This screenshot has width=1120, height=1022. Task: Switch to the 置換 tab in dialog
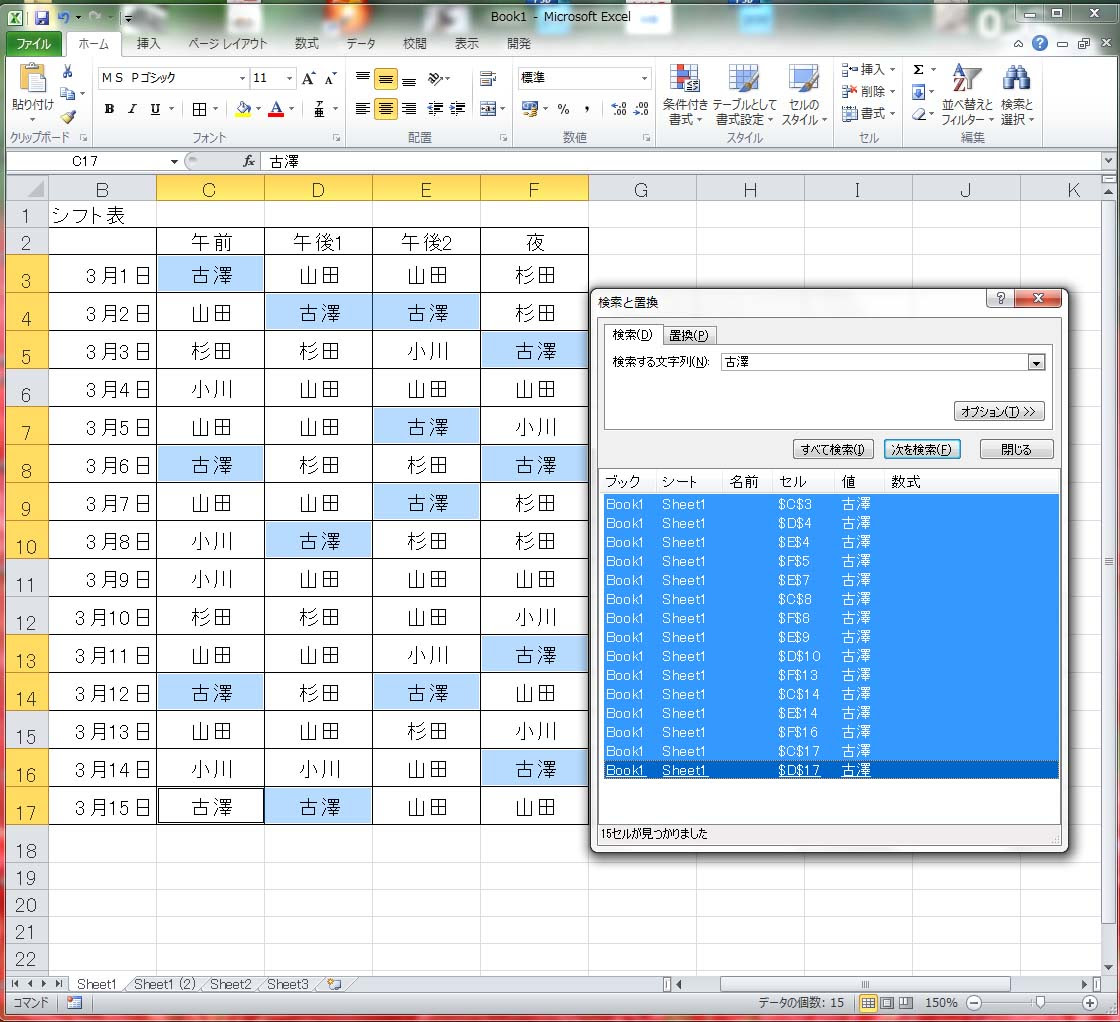coord(689,336)
